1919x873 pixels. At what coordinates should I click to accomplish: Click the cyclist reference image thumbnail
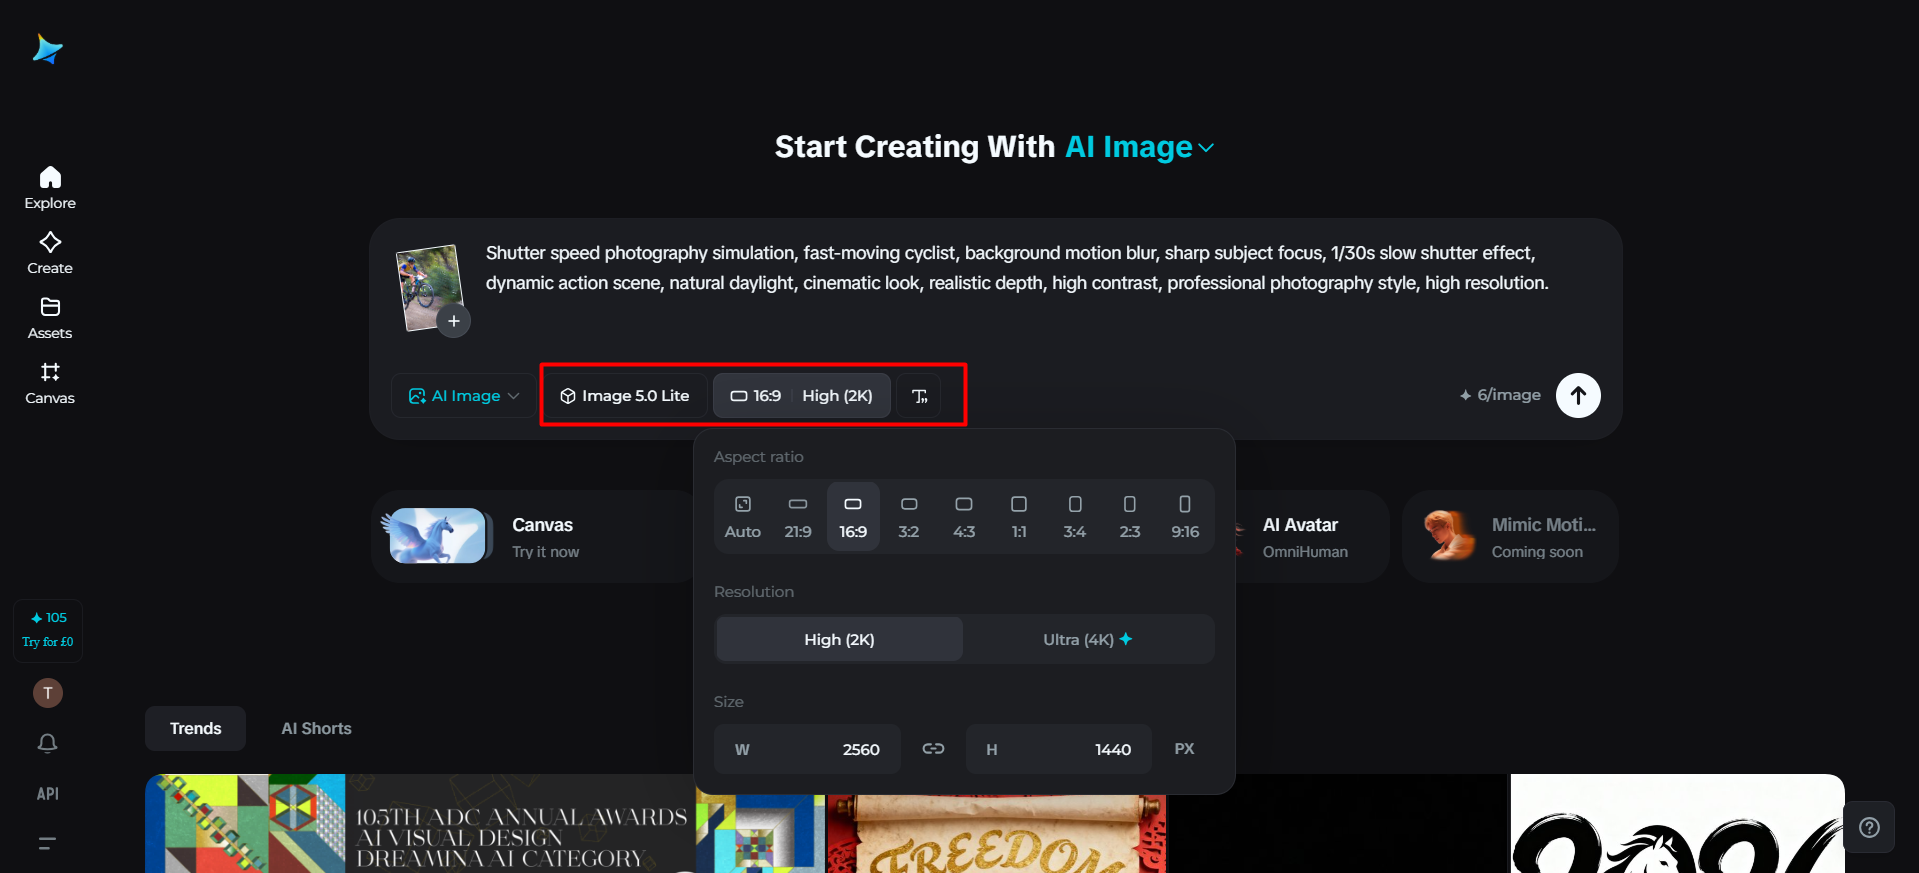click(430, 288)
